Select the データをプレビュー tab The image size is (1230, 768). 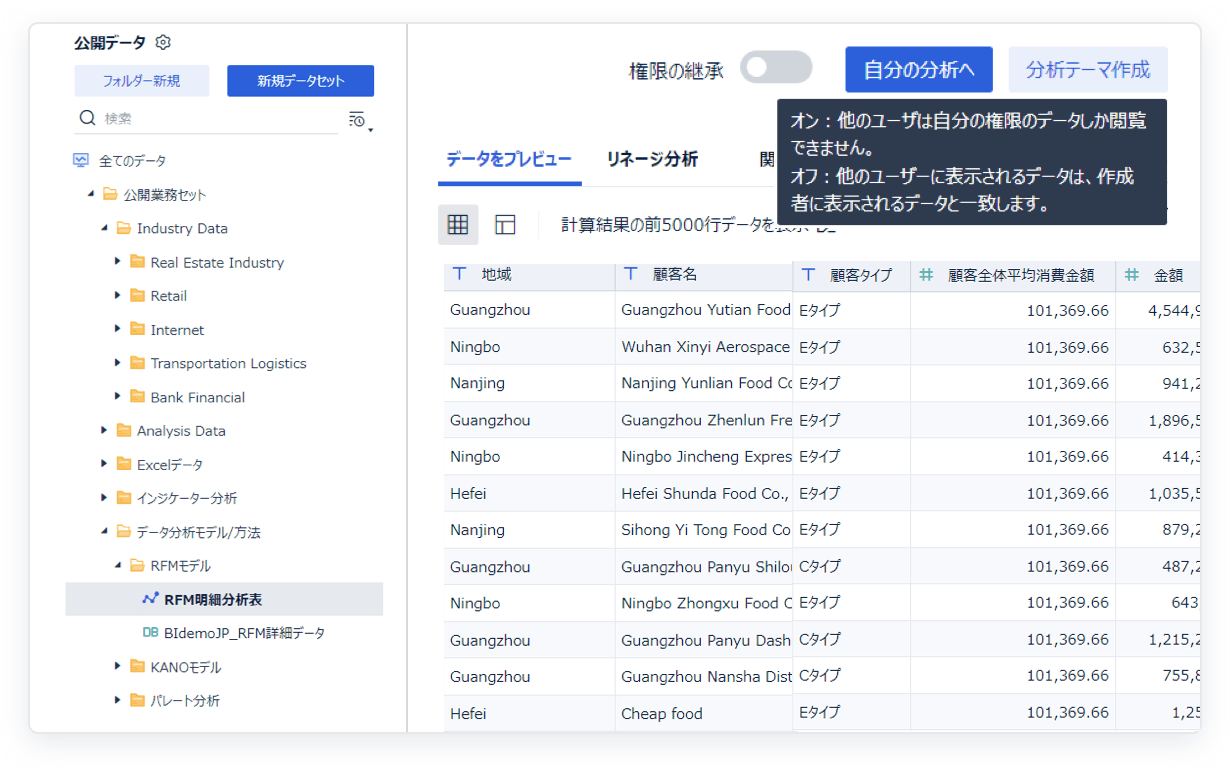(x=510, y=156)
